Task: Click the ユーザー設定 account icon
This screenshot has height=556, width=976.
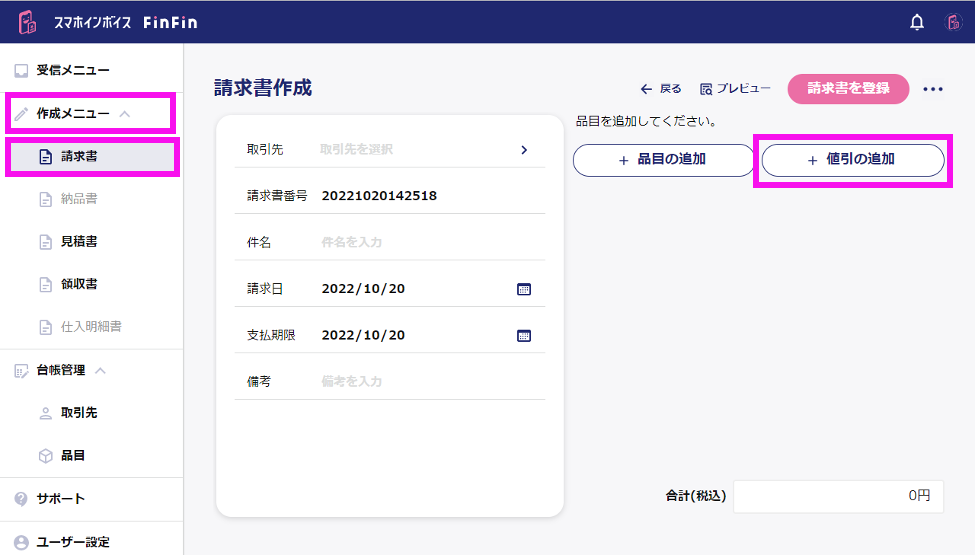Action: [21, 542]
